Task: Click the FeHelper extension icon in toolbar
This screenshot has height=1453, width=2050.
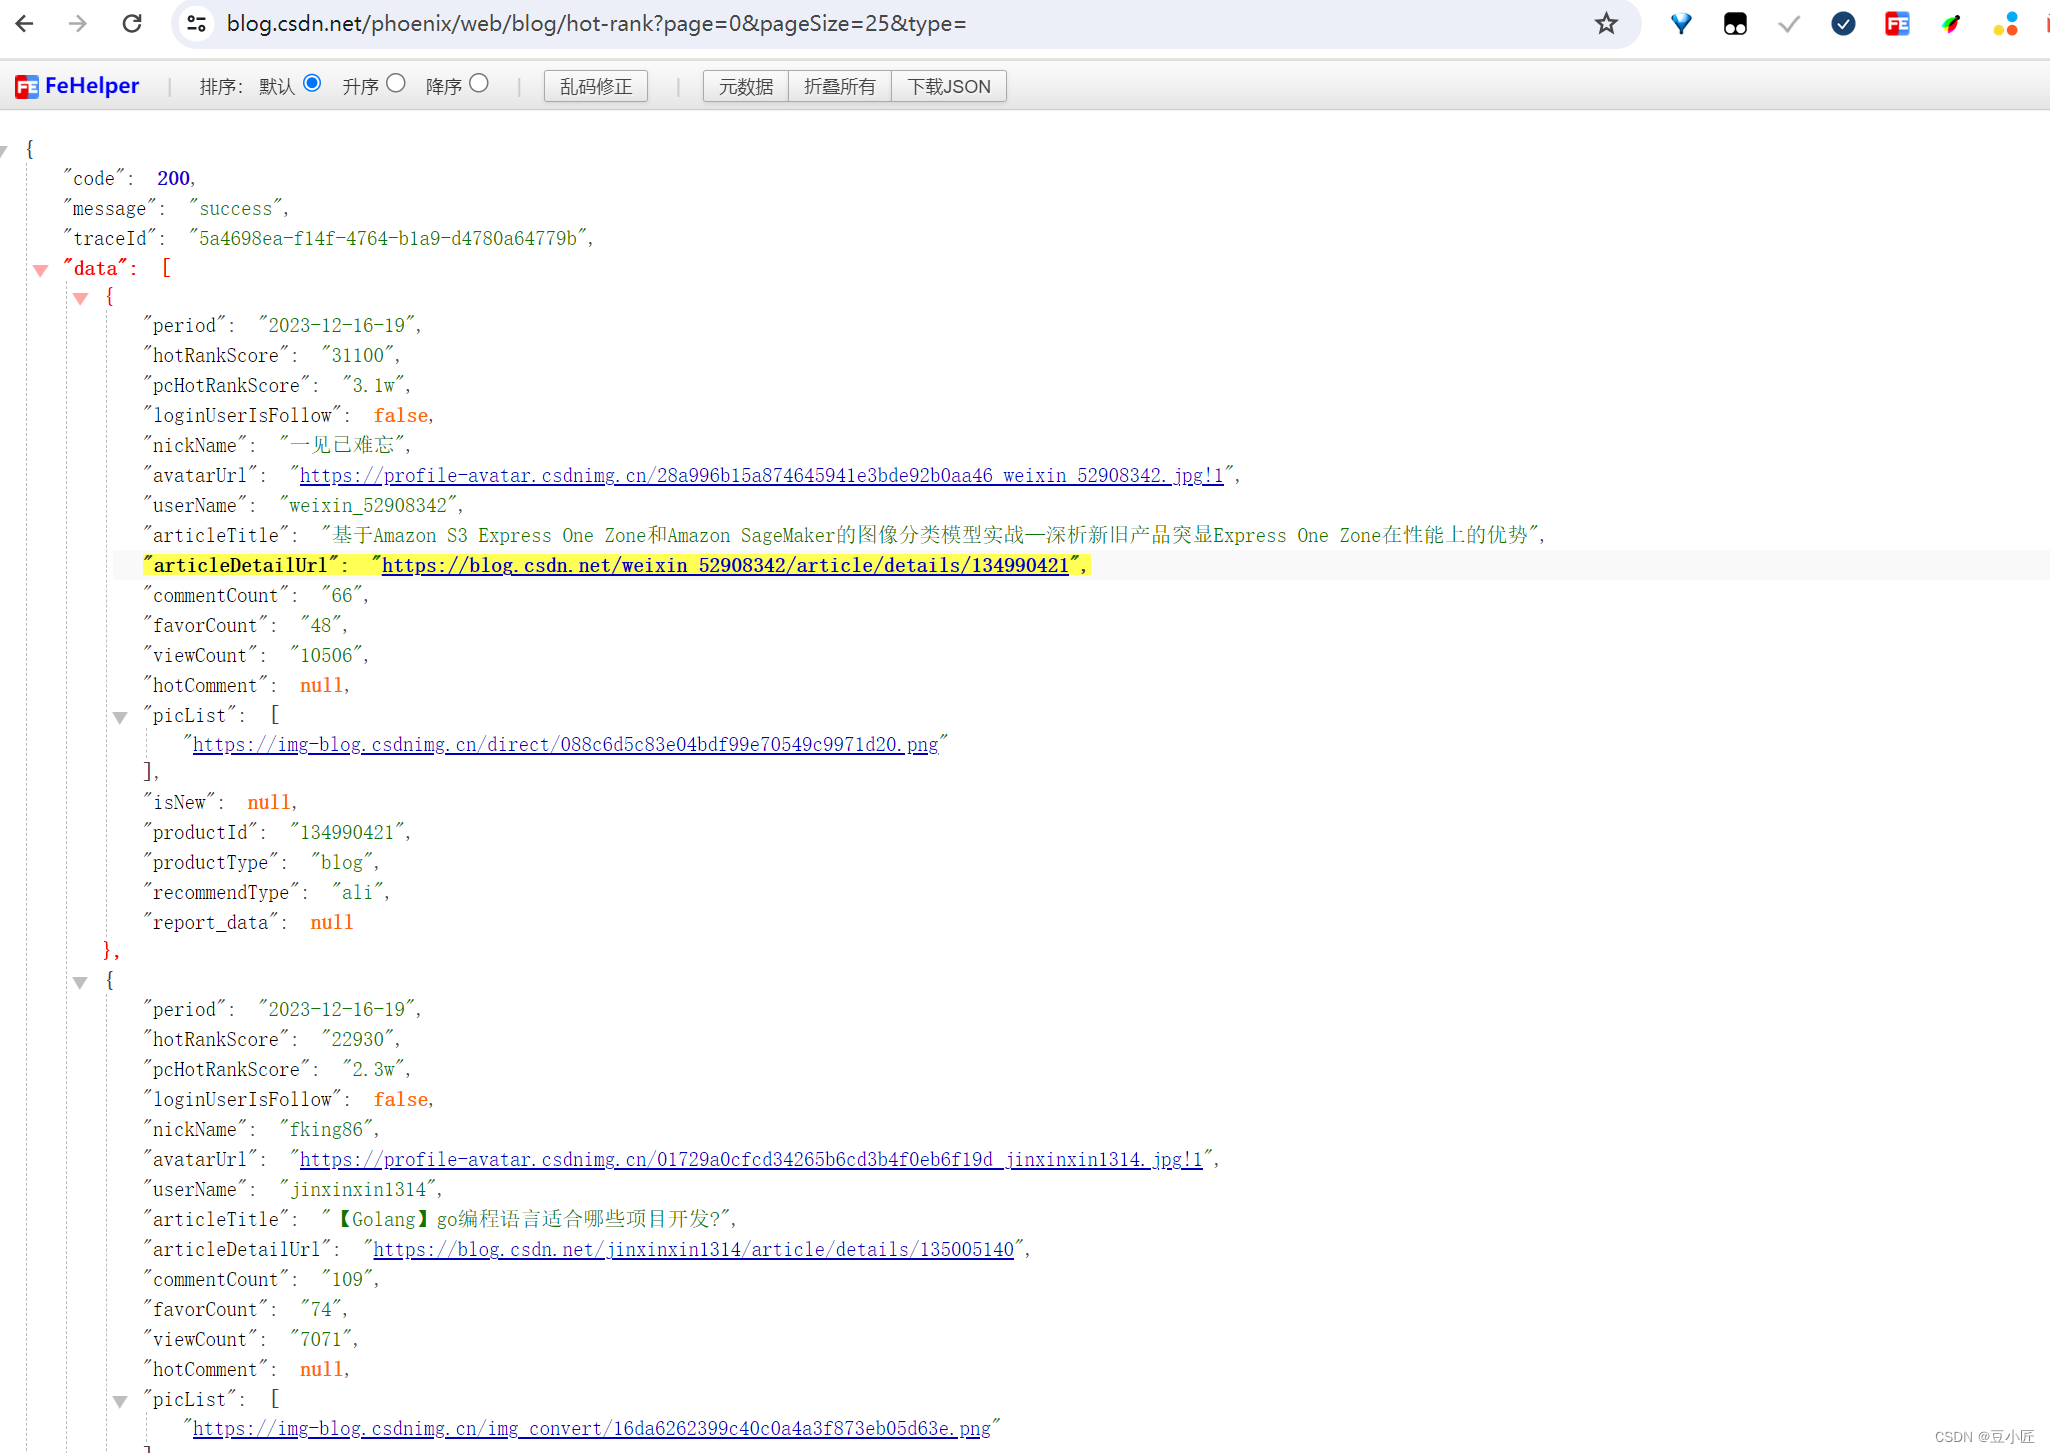Action: (x=1897, y=23)
